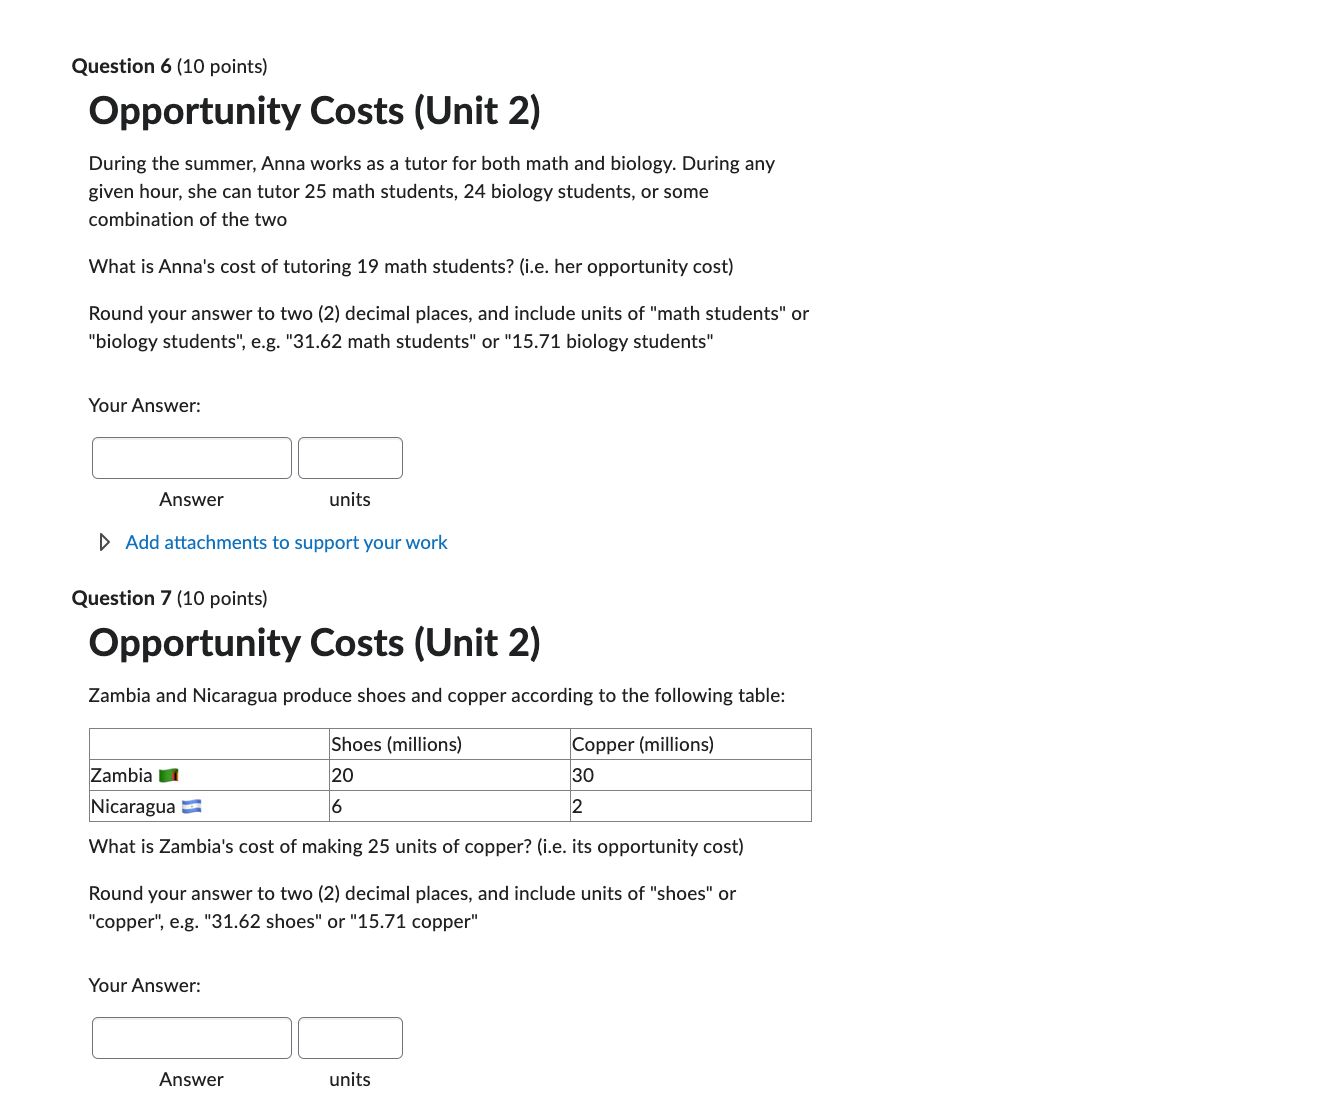Screen dimensions: 1341x1103
Task: Click the Nicaragua flag icon
Action: click(194, 806)
